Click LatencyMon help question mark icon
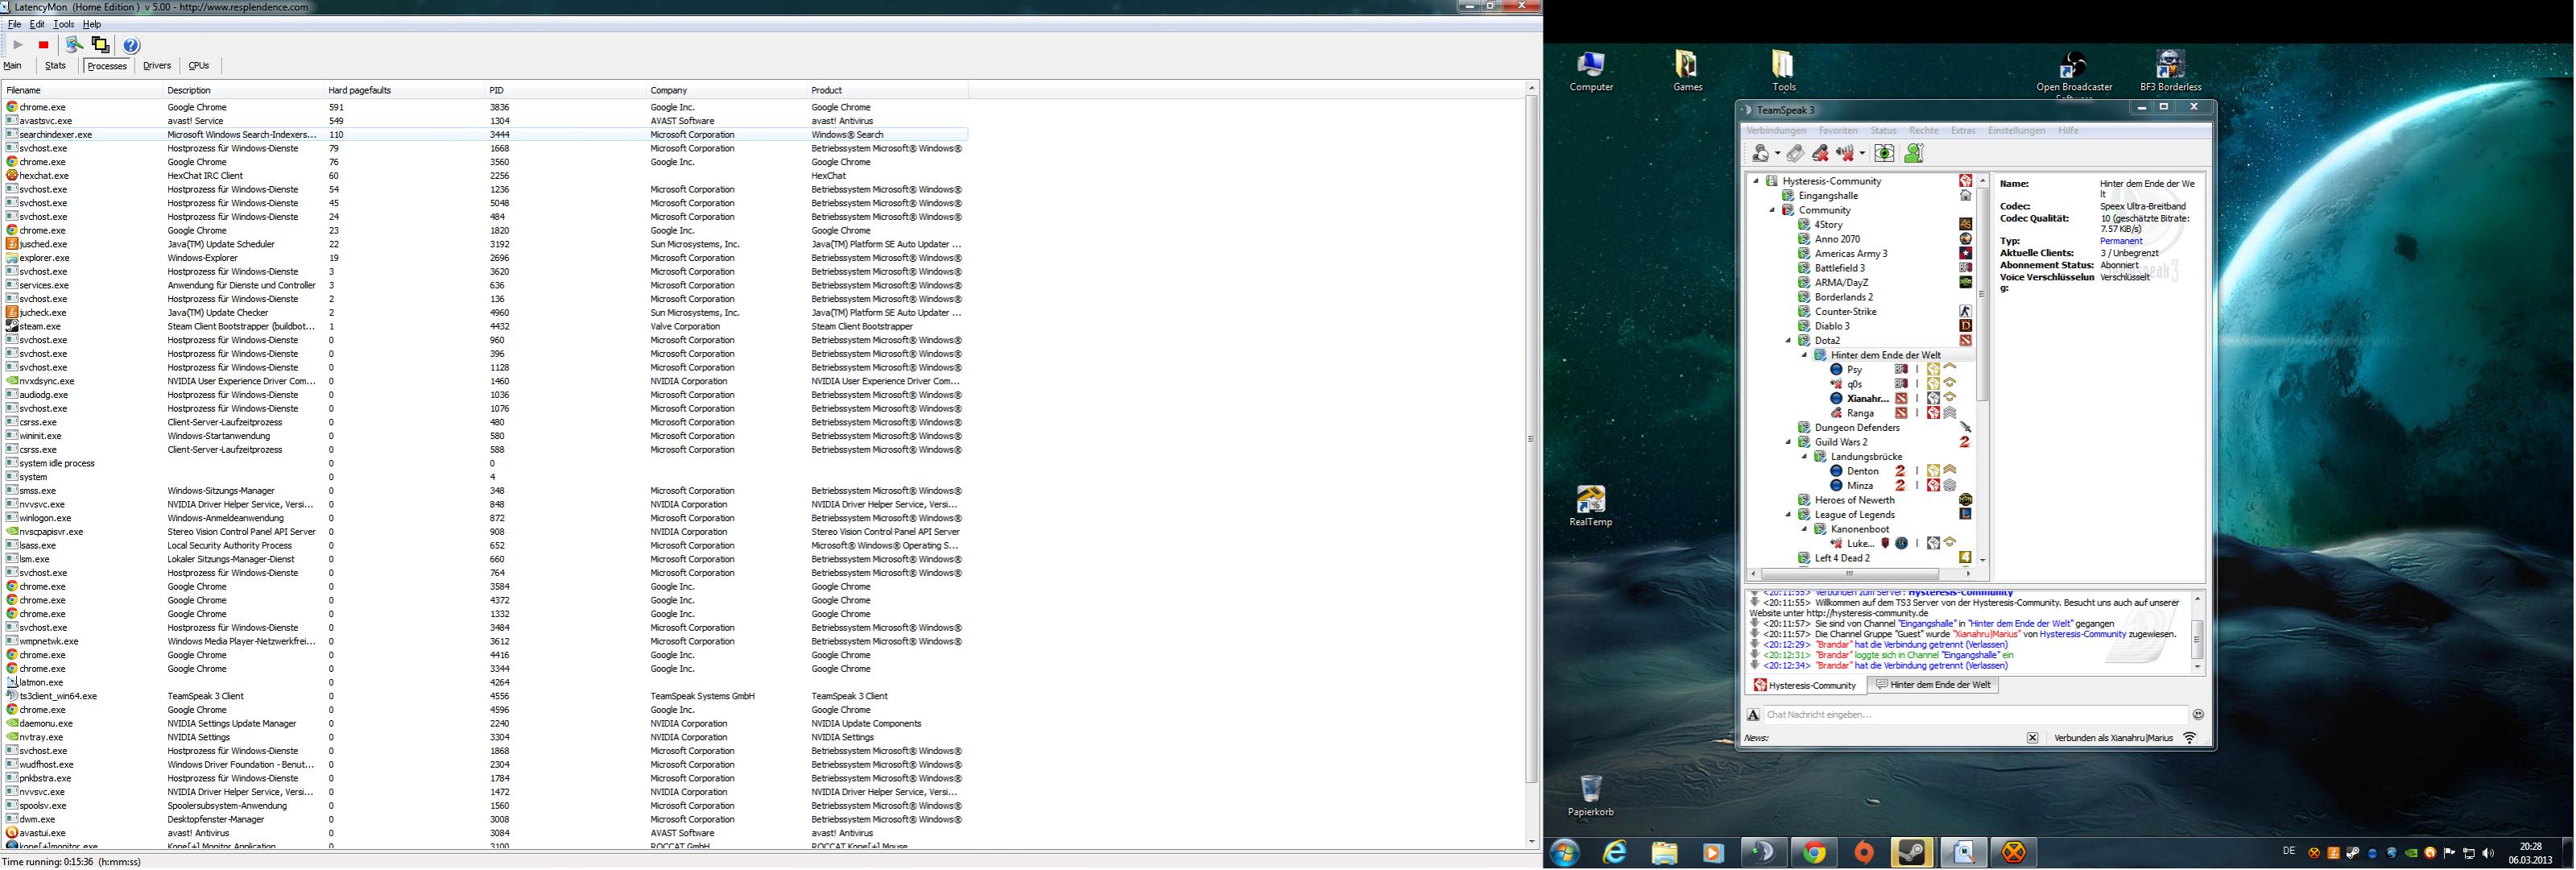 tap(132, 45)
